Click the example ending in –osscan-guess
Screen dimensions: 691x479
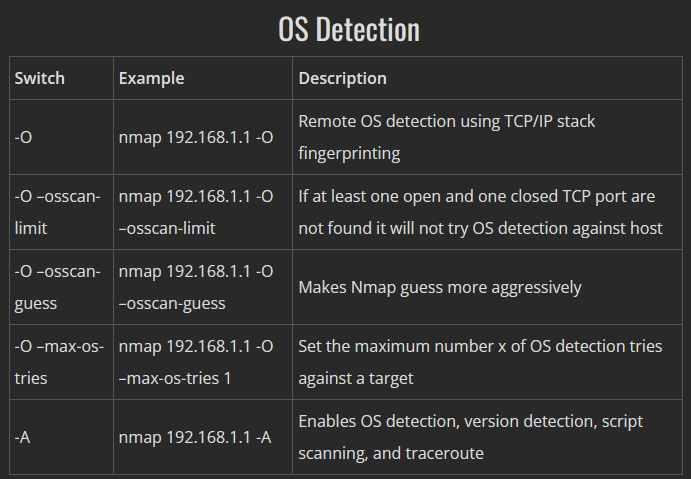[x=196, y=287]
